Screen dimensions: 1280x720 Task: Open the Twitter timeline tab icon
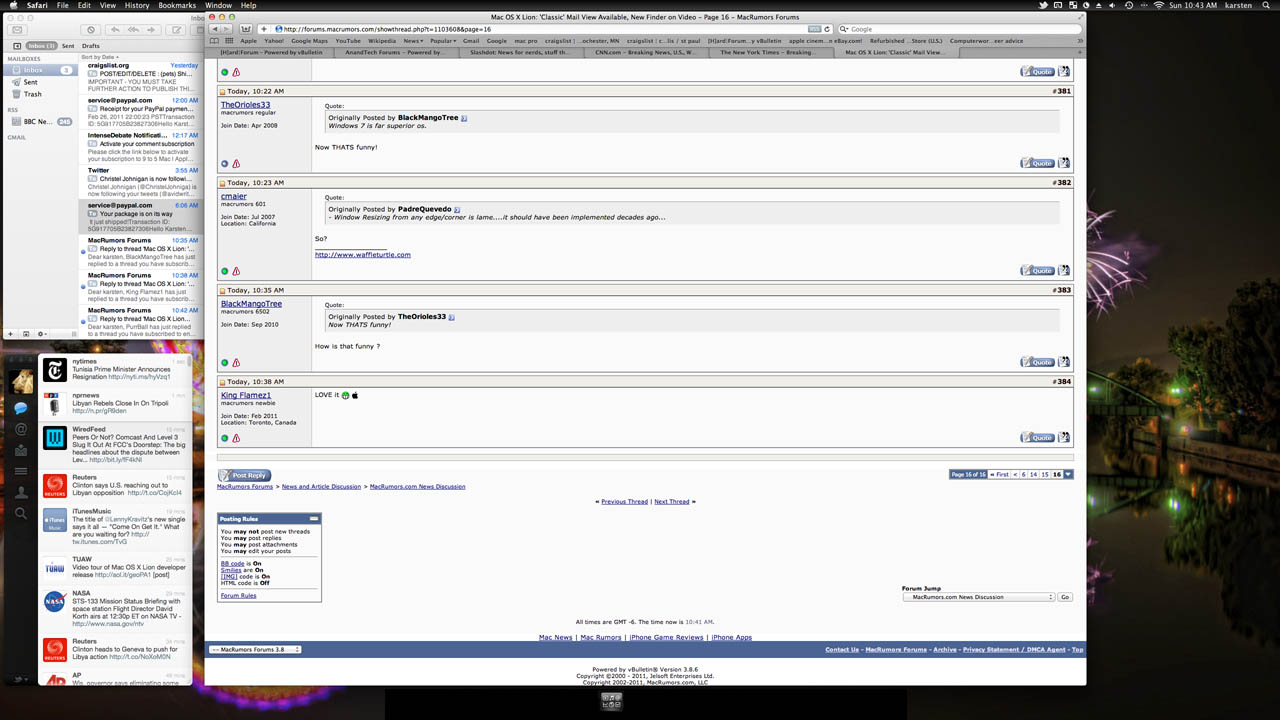21,408
